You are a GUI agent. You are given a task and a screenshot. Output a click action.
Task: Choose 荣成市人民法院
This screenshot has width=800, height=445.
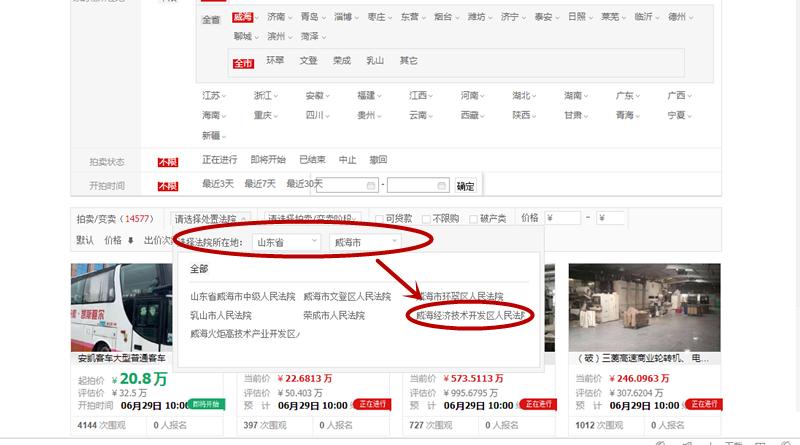334,315
